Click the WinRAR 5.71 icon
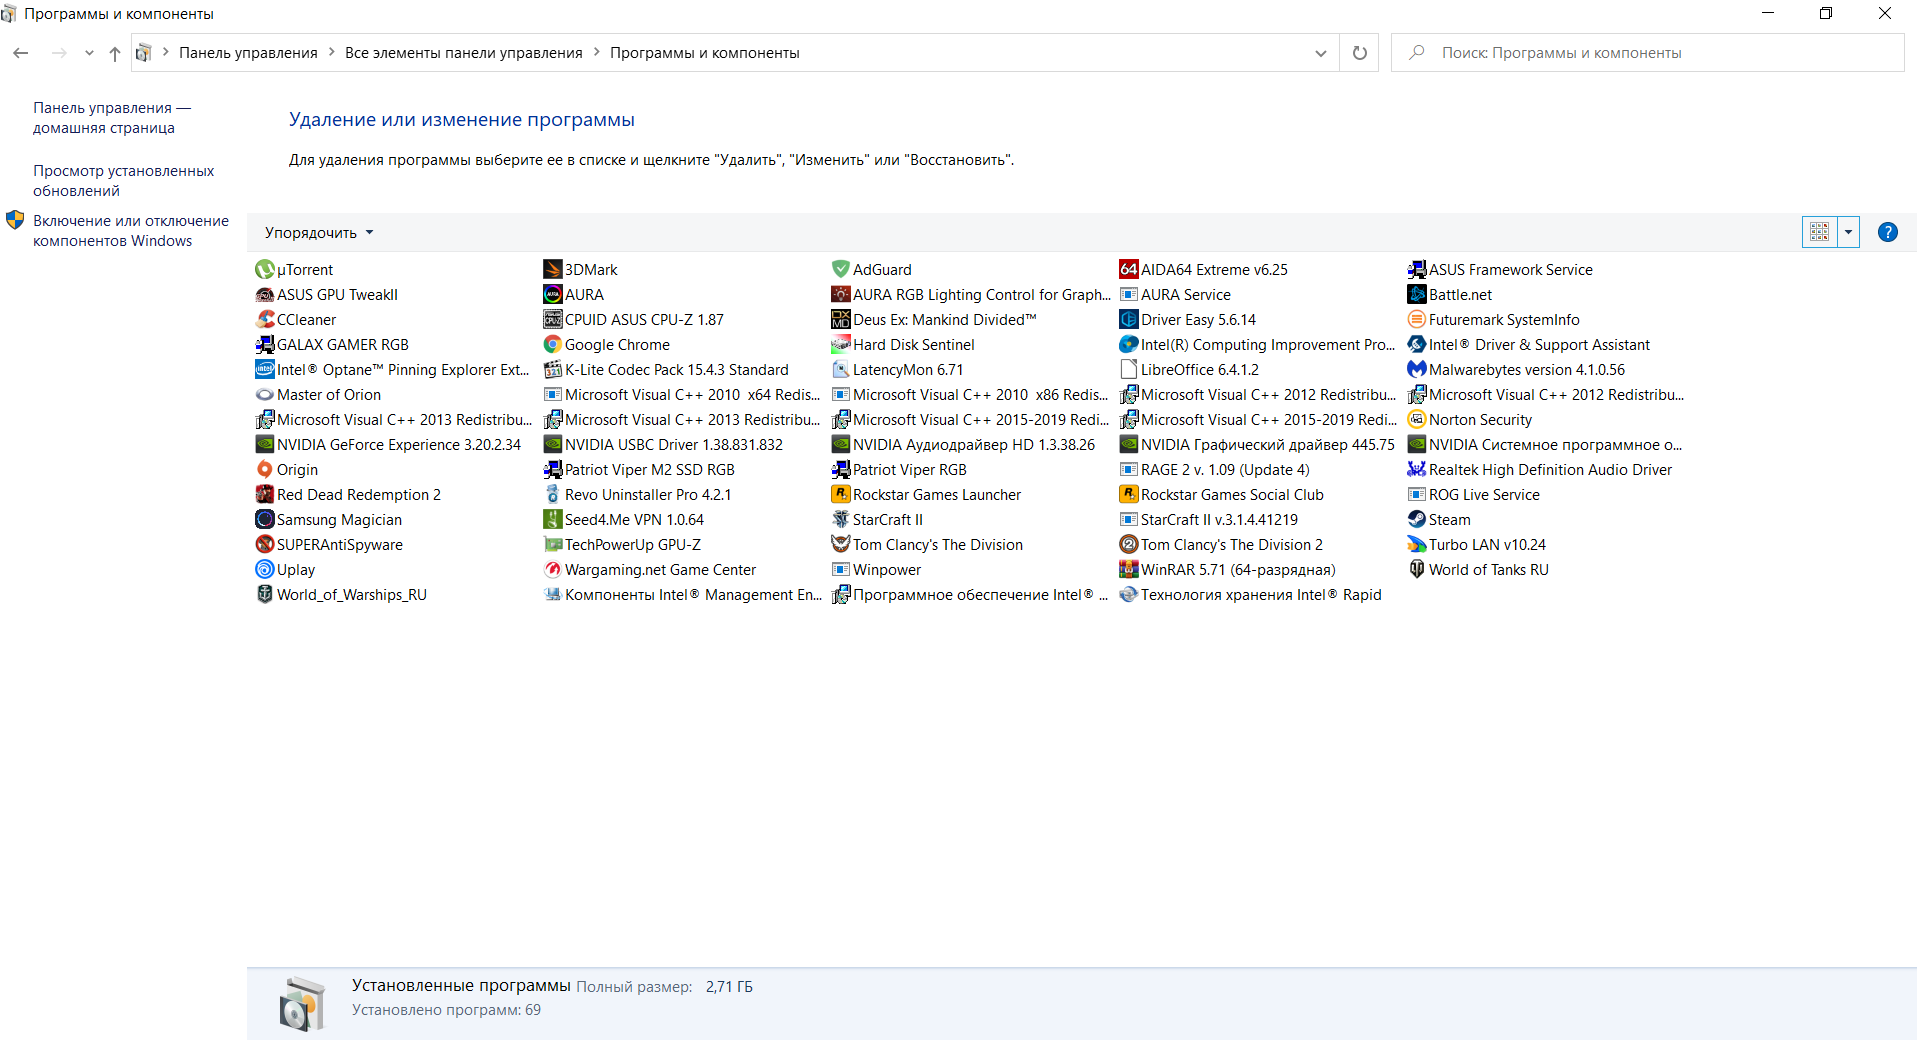This screenshot has height=1040, width=1917. point(1129,570)
